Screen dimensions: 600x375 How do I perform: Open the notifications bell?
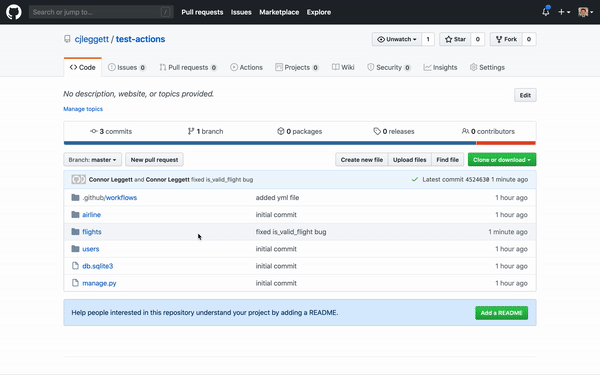546,11
